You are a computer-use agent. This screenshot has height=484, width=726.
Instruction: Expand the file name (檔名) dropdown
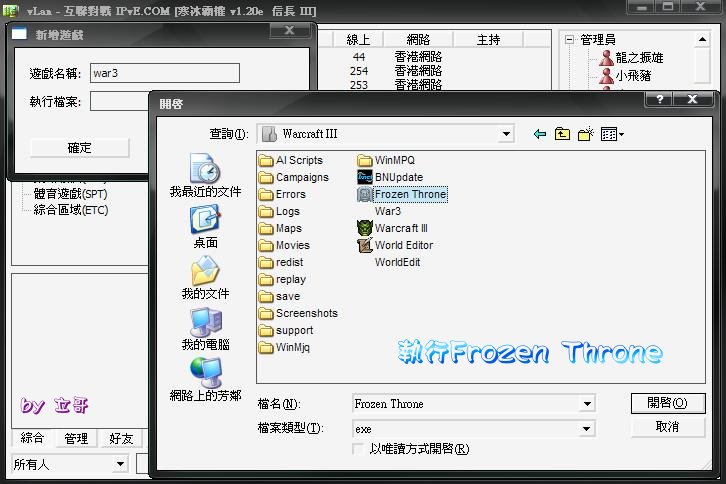[587, 404]
